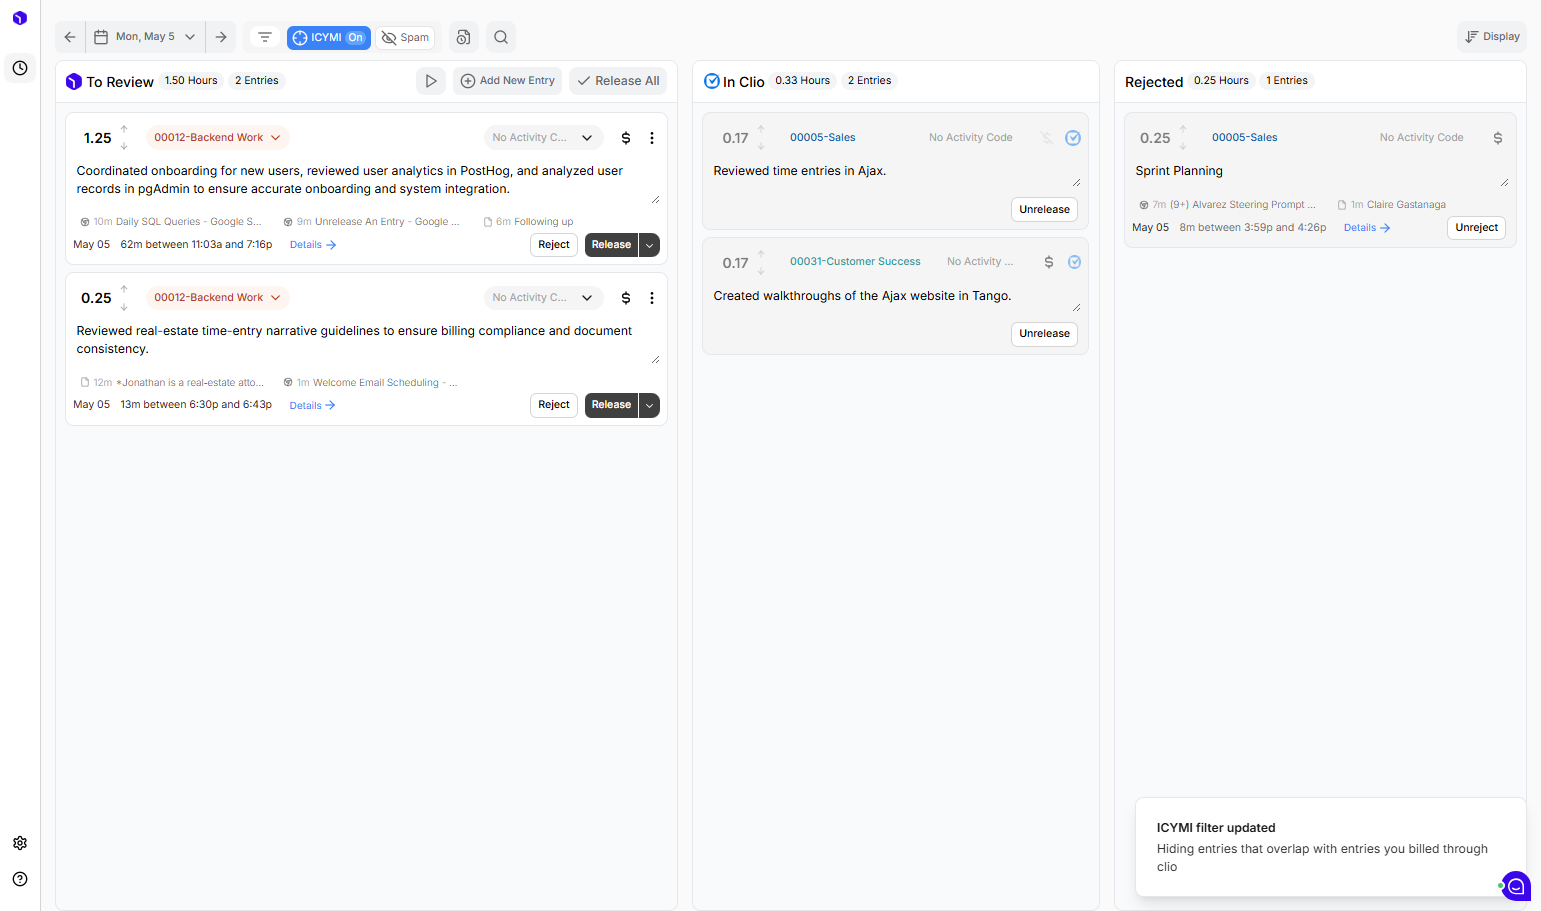
Task: Go to previous day arrow
Action: click(x=70, y=37)
